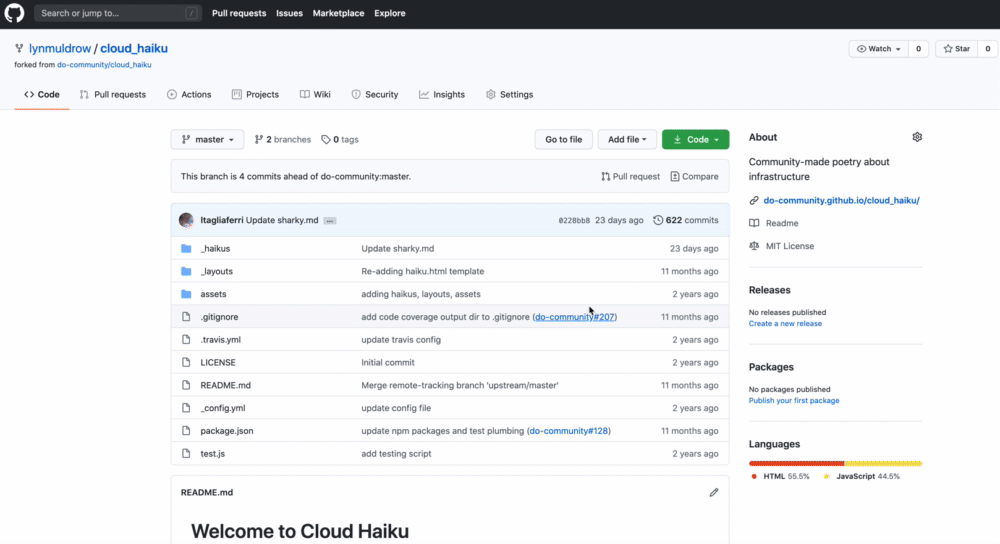
Task: Click the LICENSE file icon
Action: (186, 362)
